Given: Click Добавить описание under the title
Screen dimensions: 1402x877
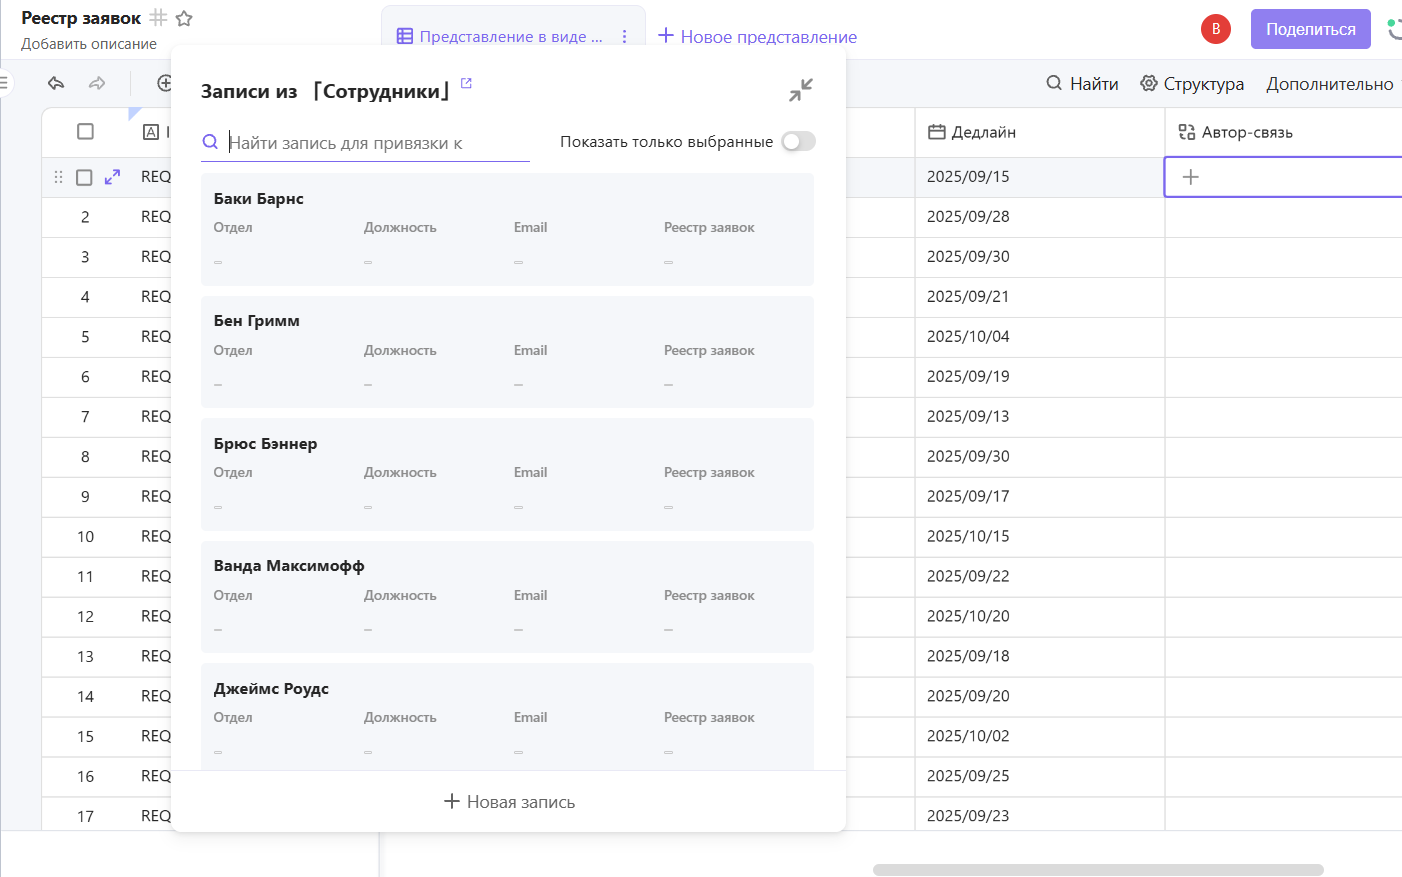Looking at the screenshot, I should (89, 44).
